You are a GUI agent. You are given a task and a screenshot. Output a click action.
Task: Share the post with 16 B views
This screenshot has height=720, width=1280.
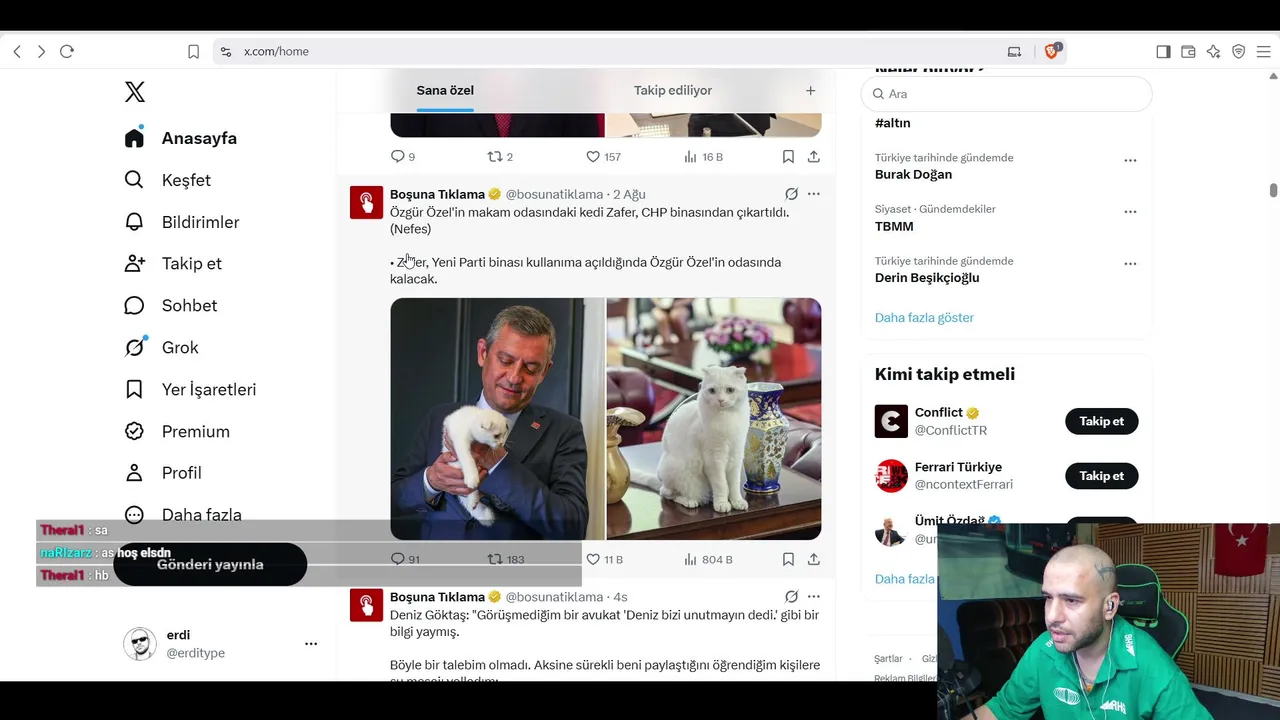click(814, 157)
